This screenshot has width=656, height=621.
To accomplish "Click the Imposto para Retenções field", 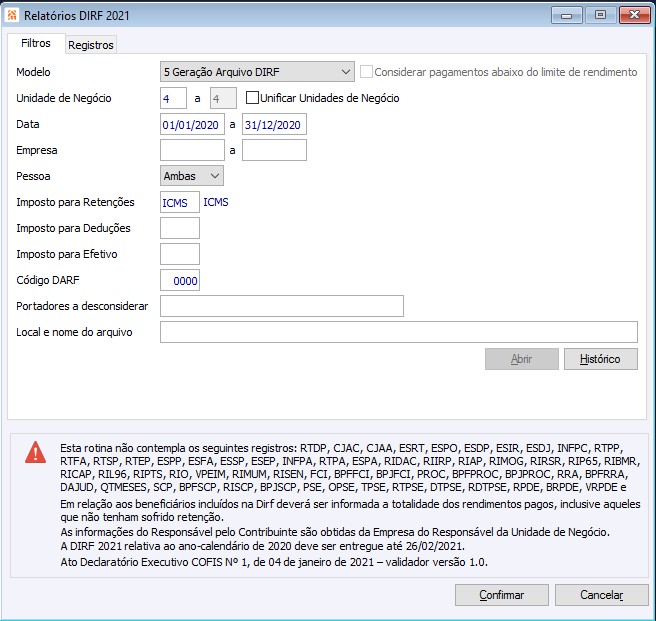I will point(179,202).
